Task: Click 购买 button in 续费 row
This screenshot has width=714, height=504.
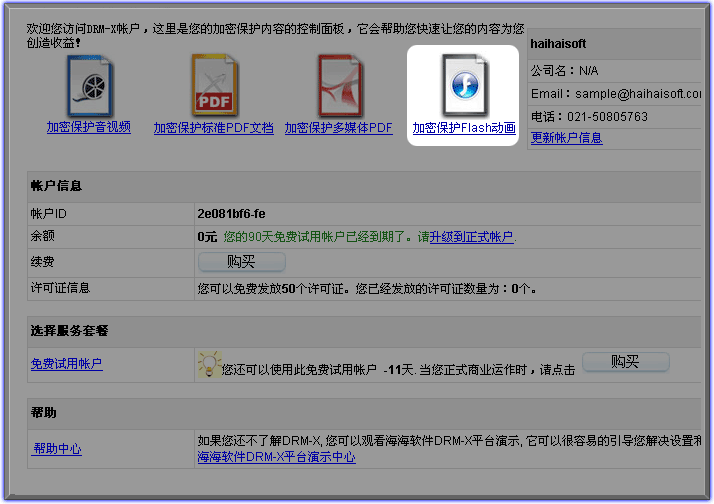Action: 242,262
